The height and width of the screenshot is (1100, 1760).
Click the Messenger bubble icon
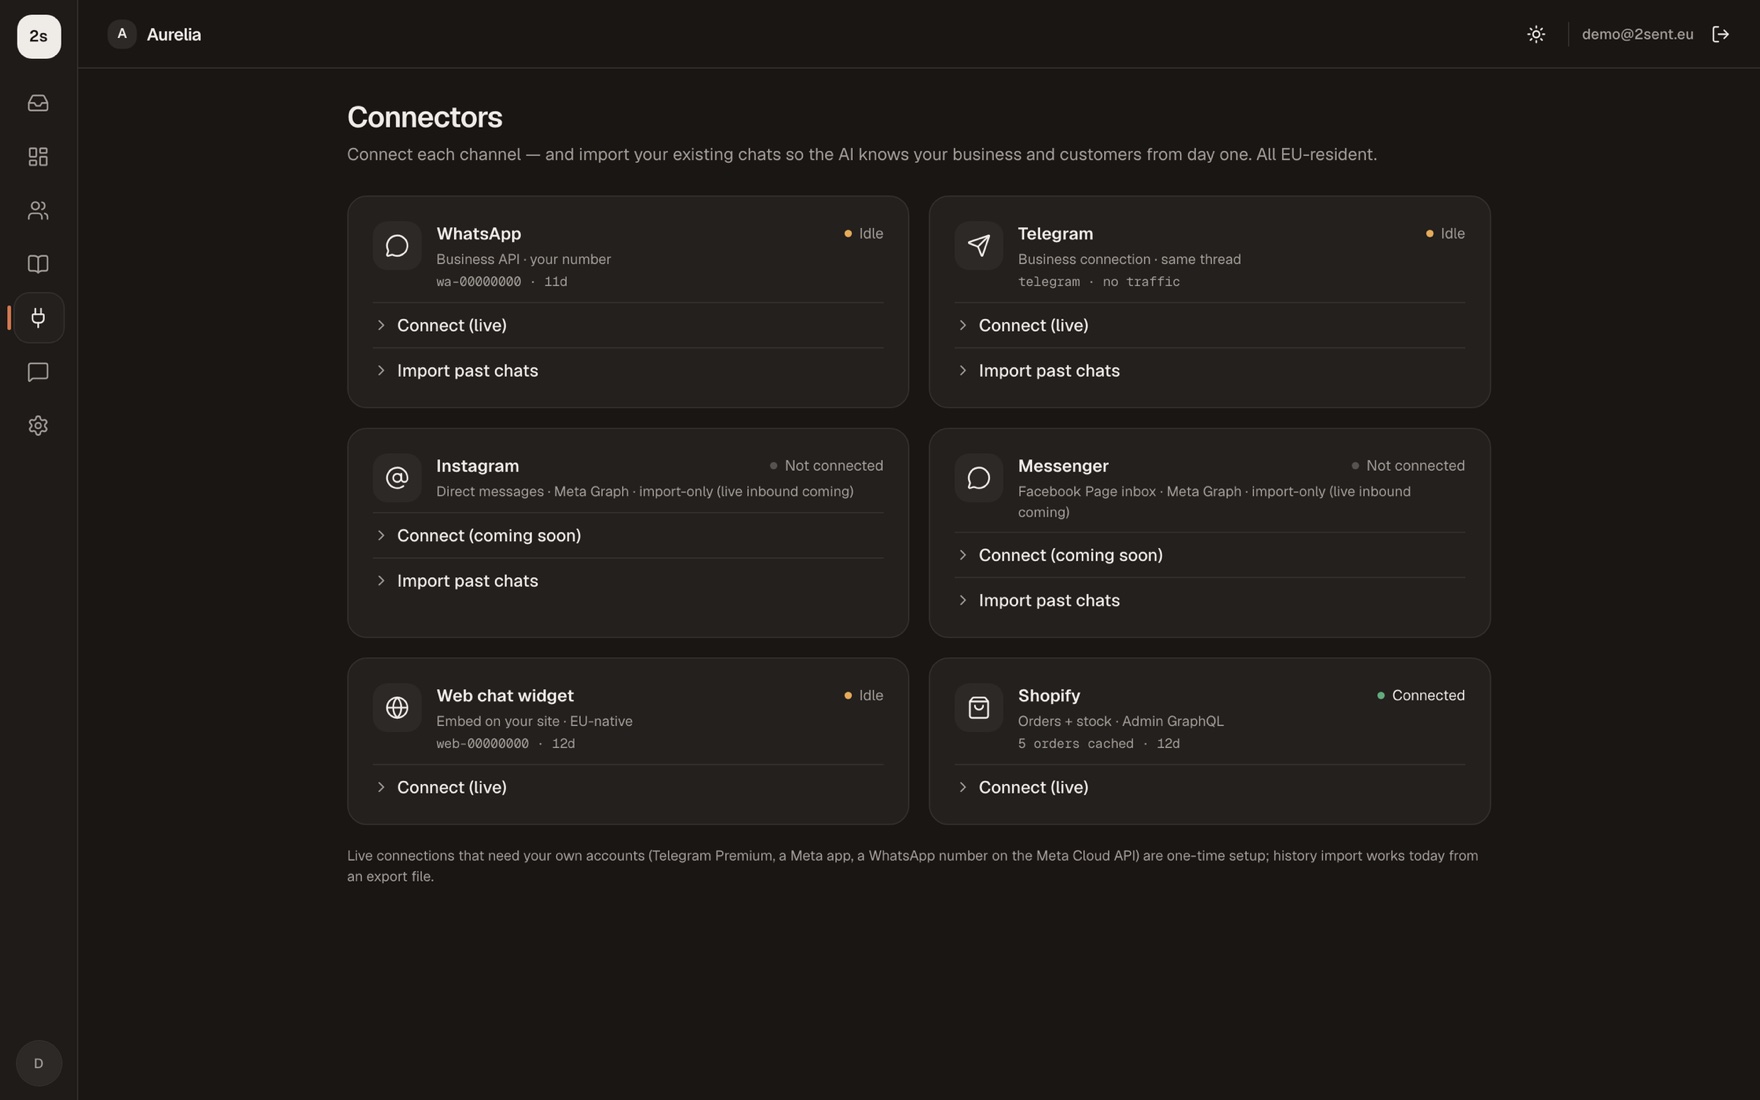(x=979, y=478)
